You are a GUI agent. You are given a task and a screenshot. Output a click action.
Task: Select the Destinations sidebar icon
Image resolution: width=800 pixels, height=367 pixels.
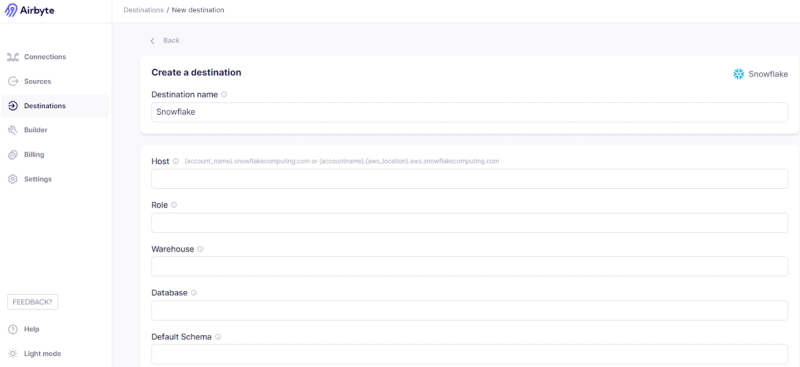point(13,106)
